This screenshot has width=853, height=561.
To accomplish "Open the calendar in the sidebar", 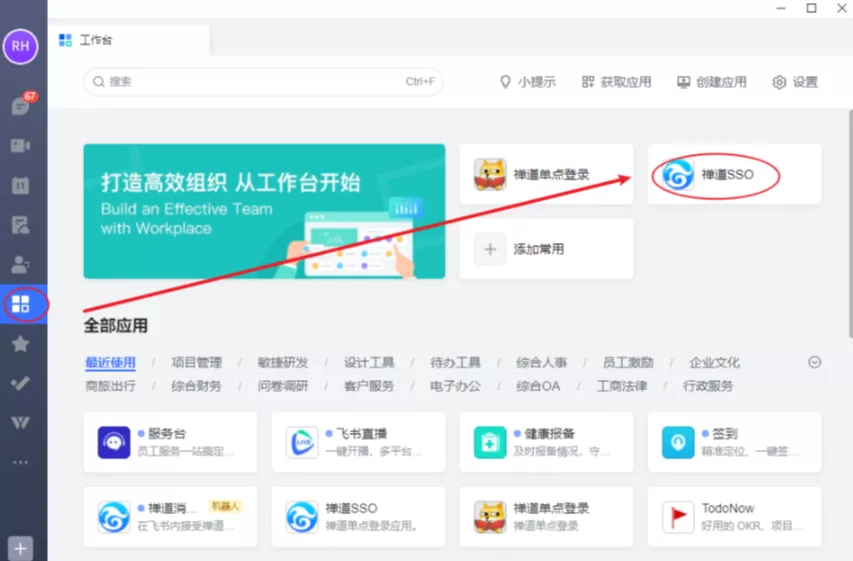I will point(21,185).
